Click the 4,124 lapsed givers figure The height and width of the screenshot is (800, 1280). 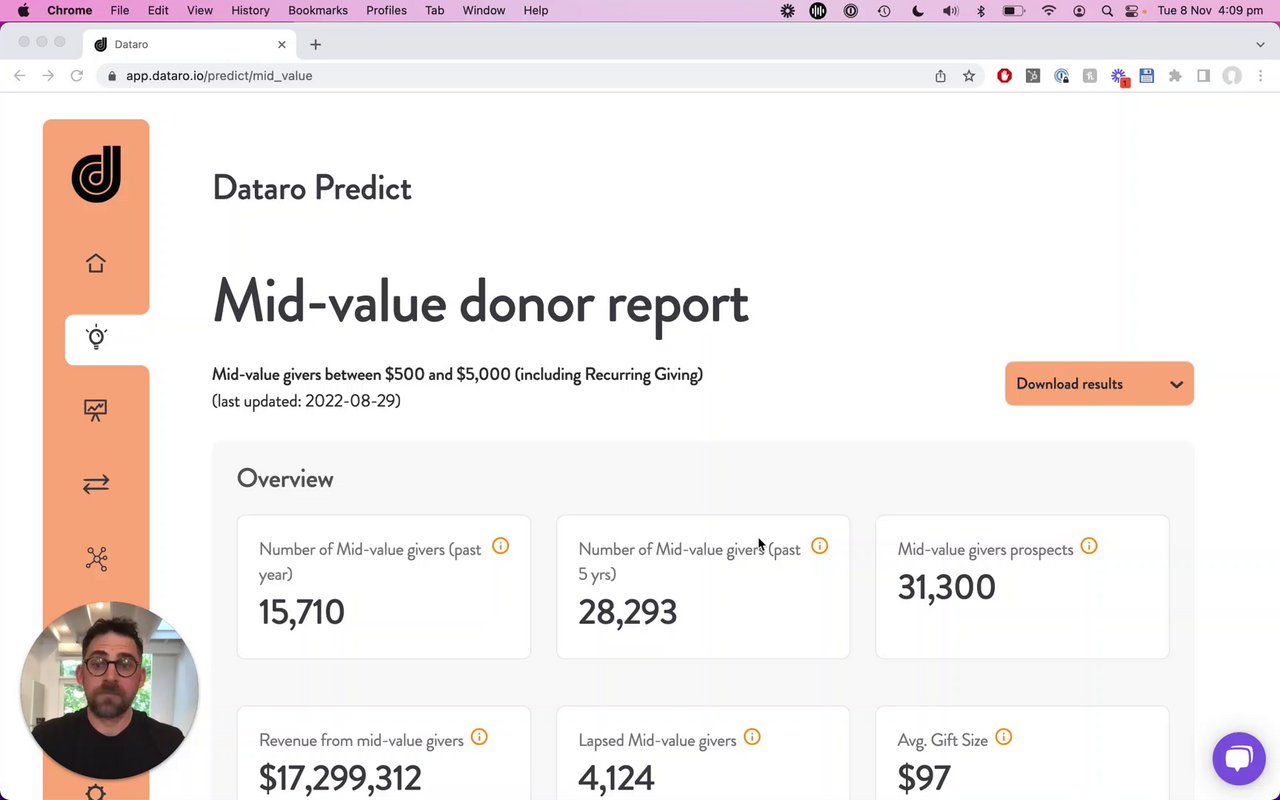[x=616, y=778]
